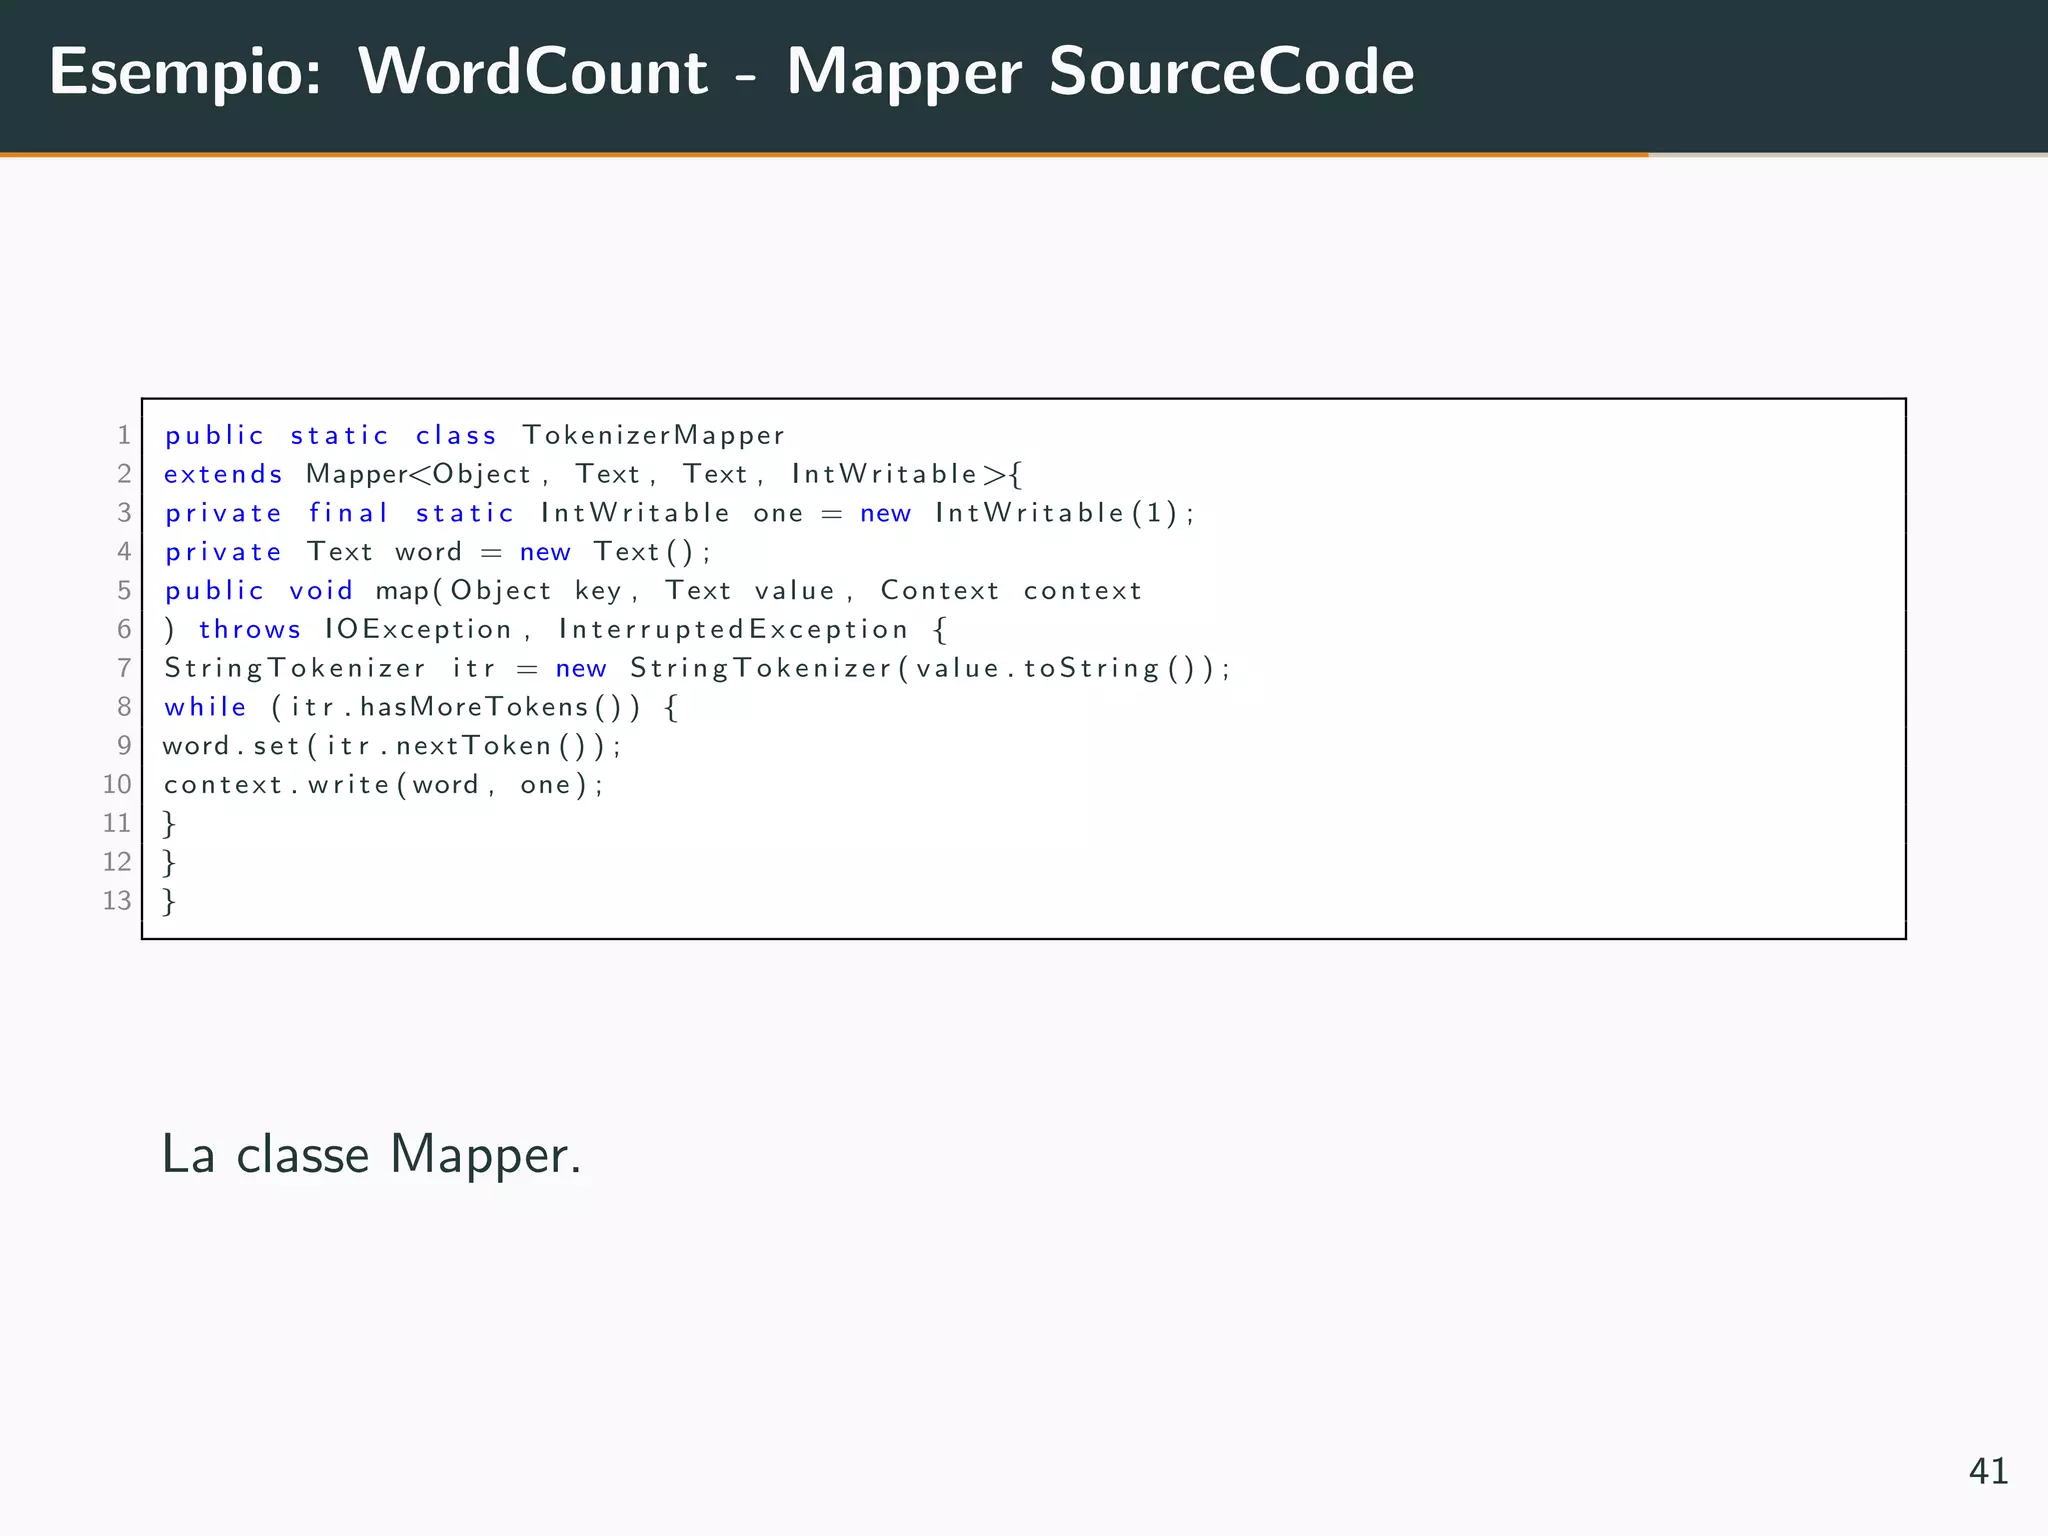Image resolution: width=2048 pixels, height=1536 pixels.
Task: Click the line 'private Text word = new Text();'
Action: pos(438,552)
